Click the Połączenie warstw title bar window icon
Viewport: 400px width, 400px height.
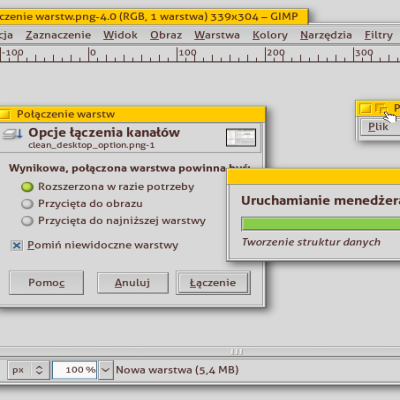point(5,115)
